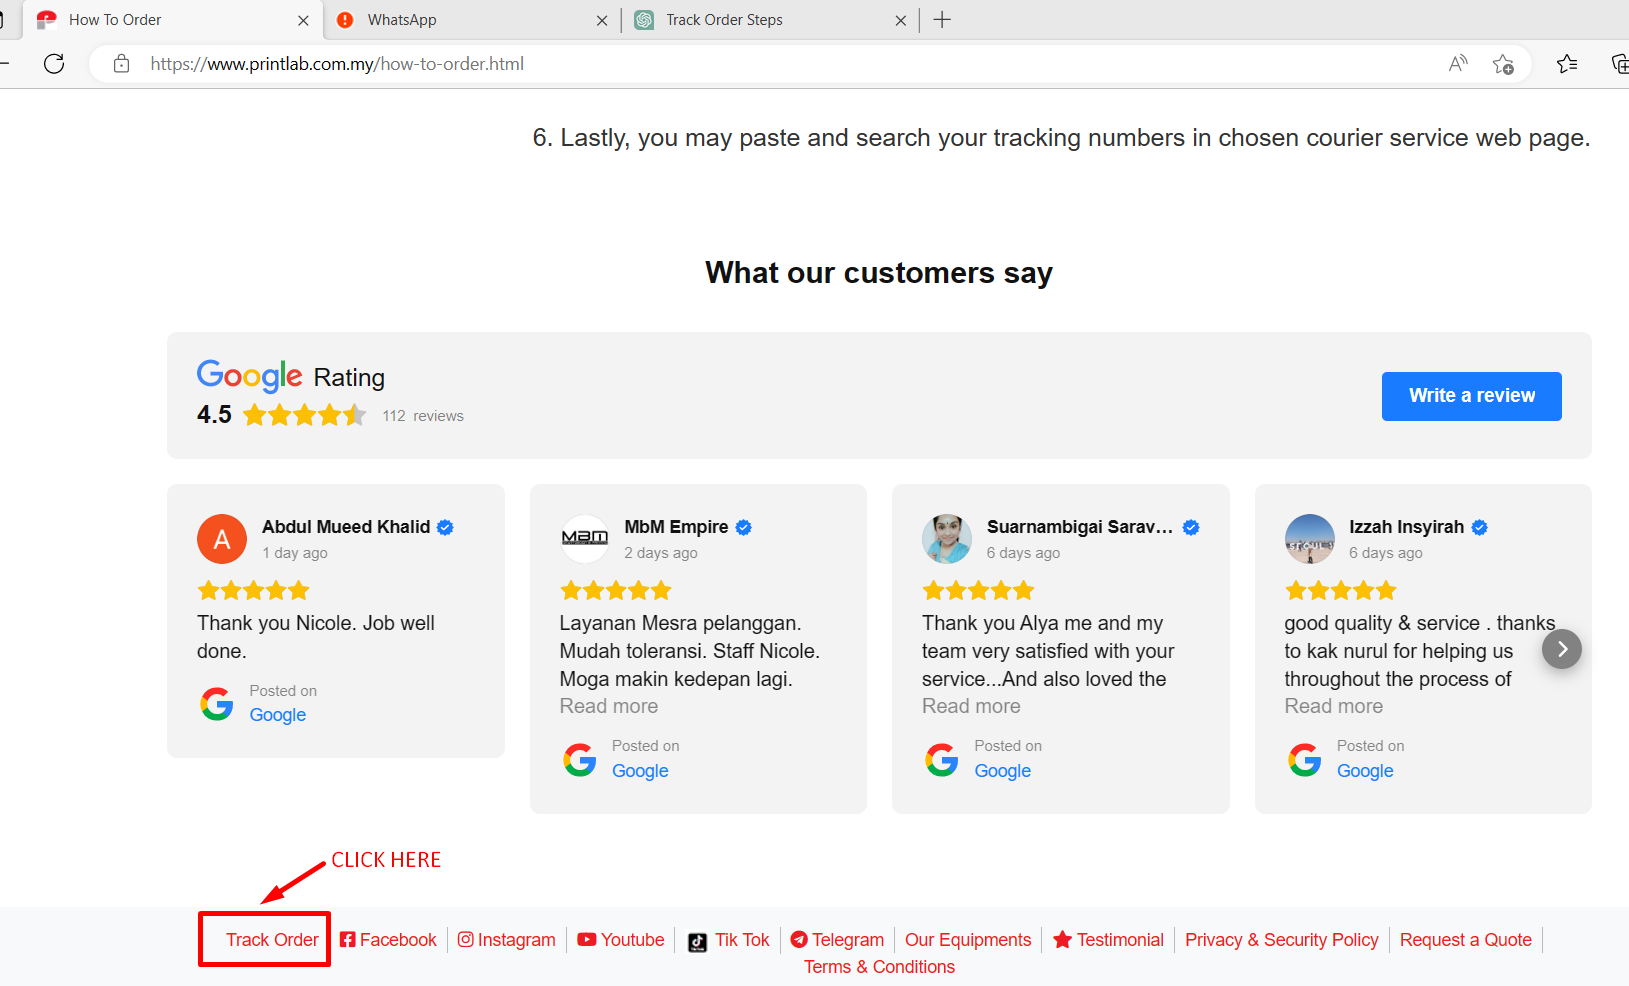
Task: Add page to favorites star icon
Action: (1502, 64)
